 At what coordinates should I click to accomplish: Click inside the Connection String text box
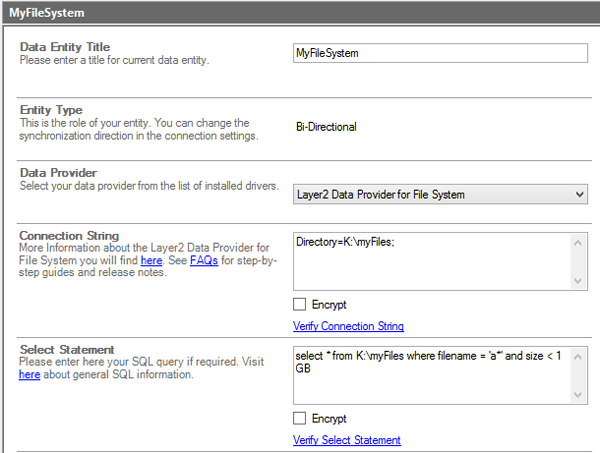pos(430,262)
